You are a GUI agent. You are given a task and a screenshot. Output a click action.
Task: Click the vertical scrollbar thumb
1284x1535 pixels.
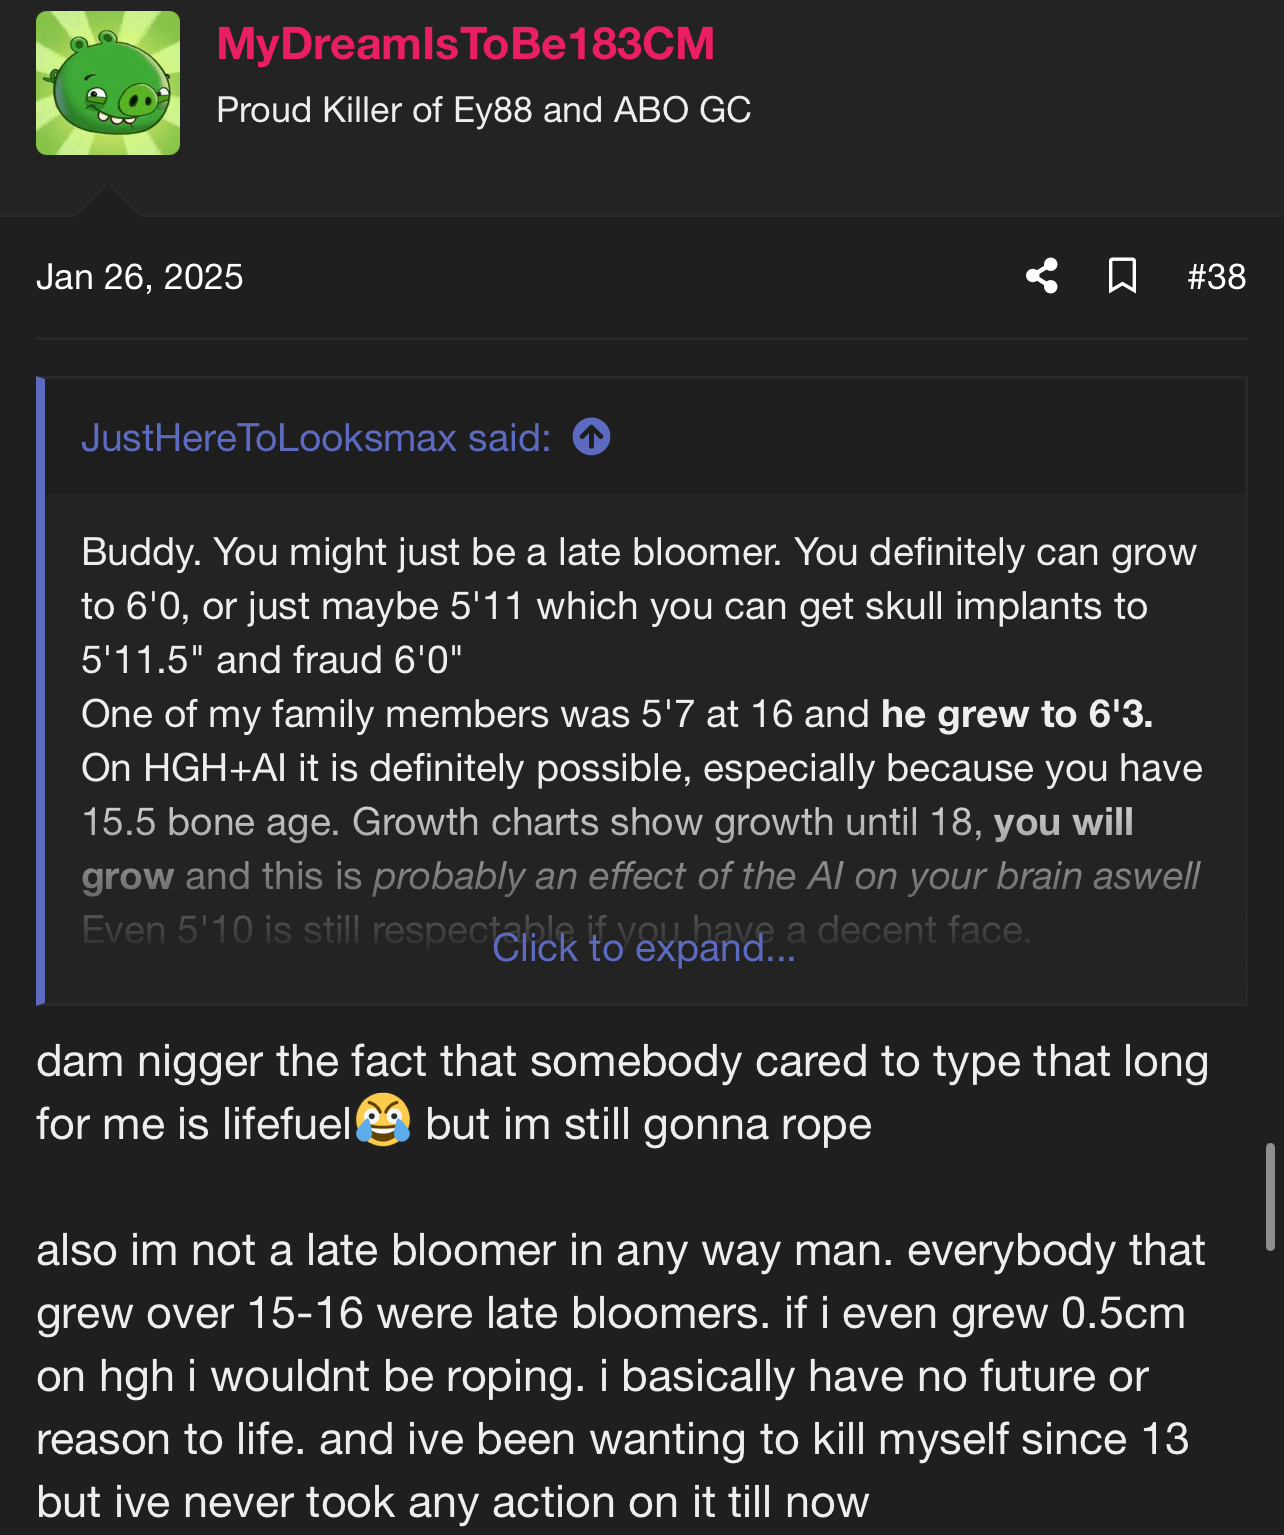1270,1196
